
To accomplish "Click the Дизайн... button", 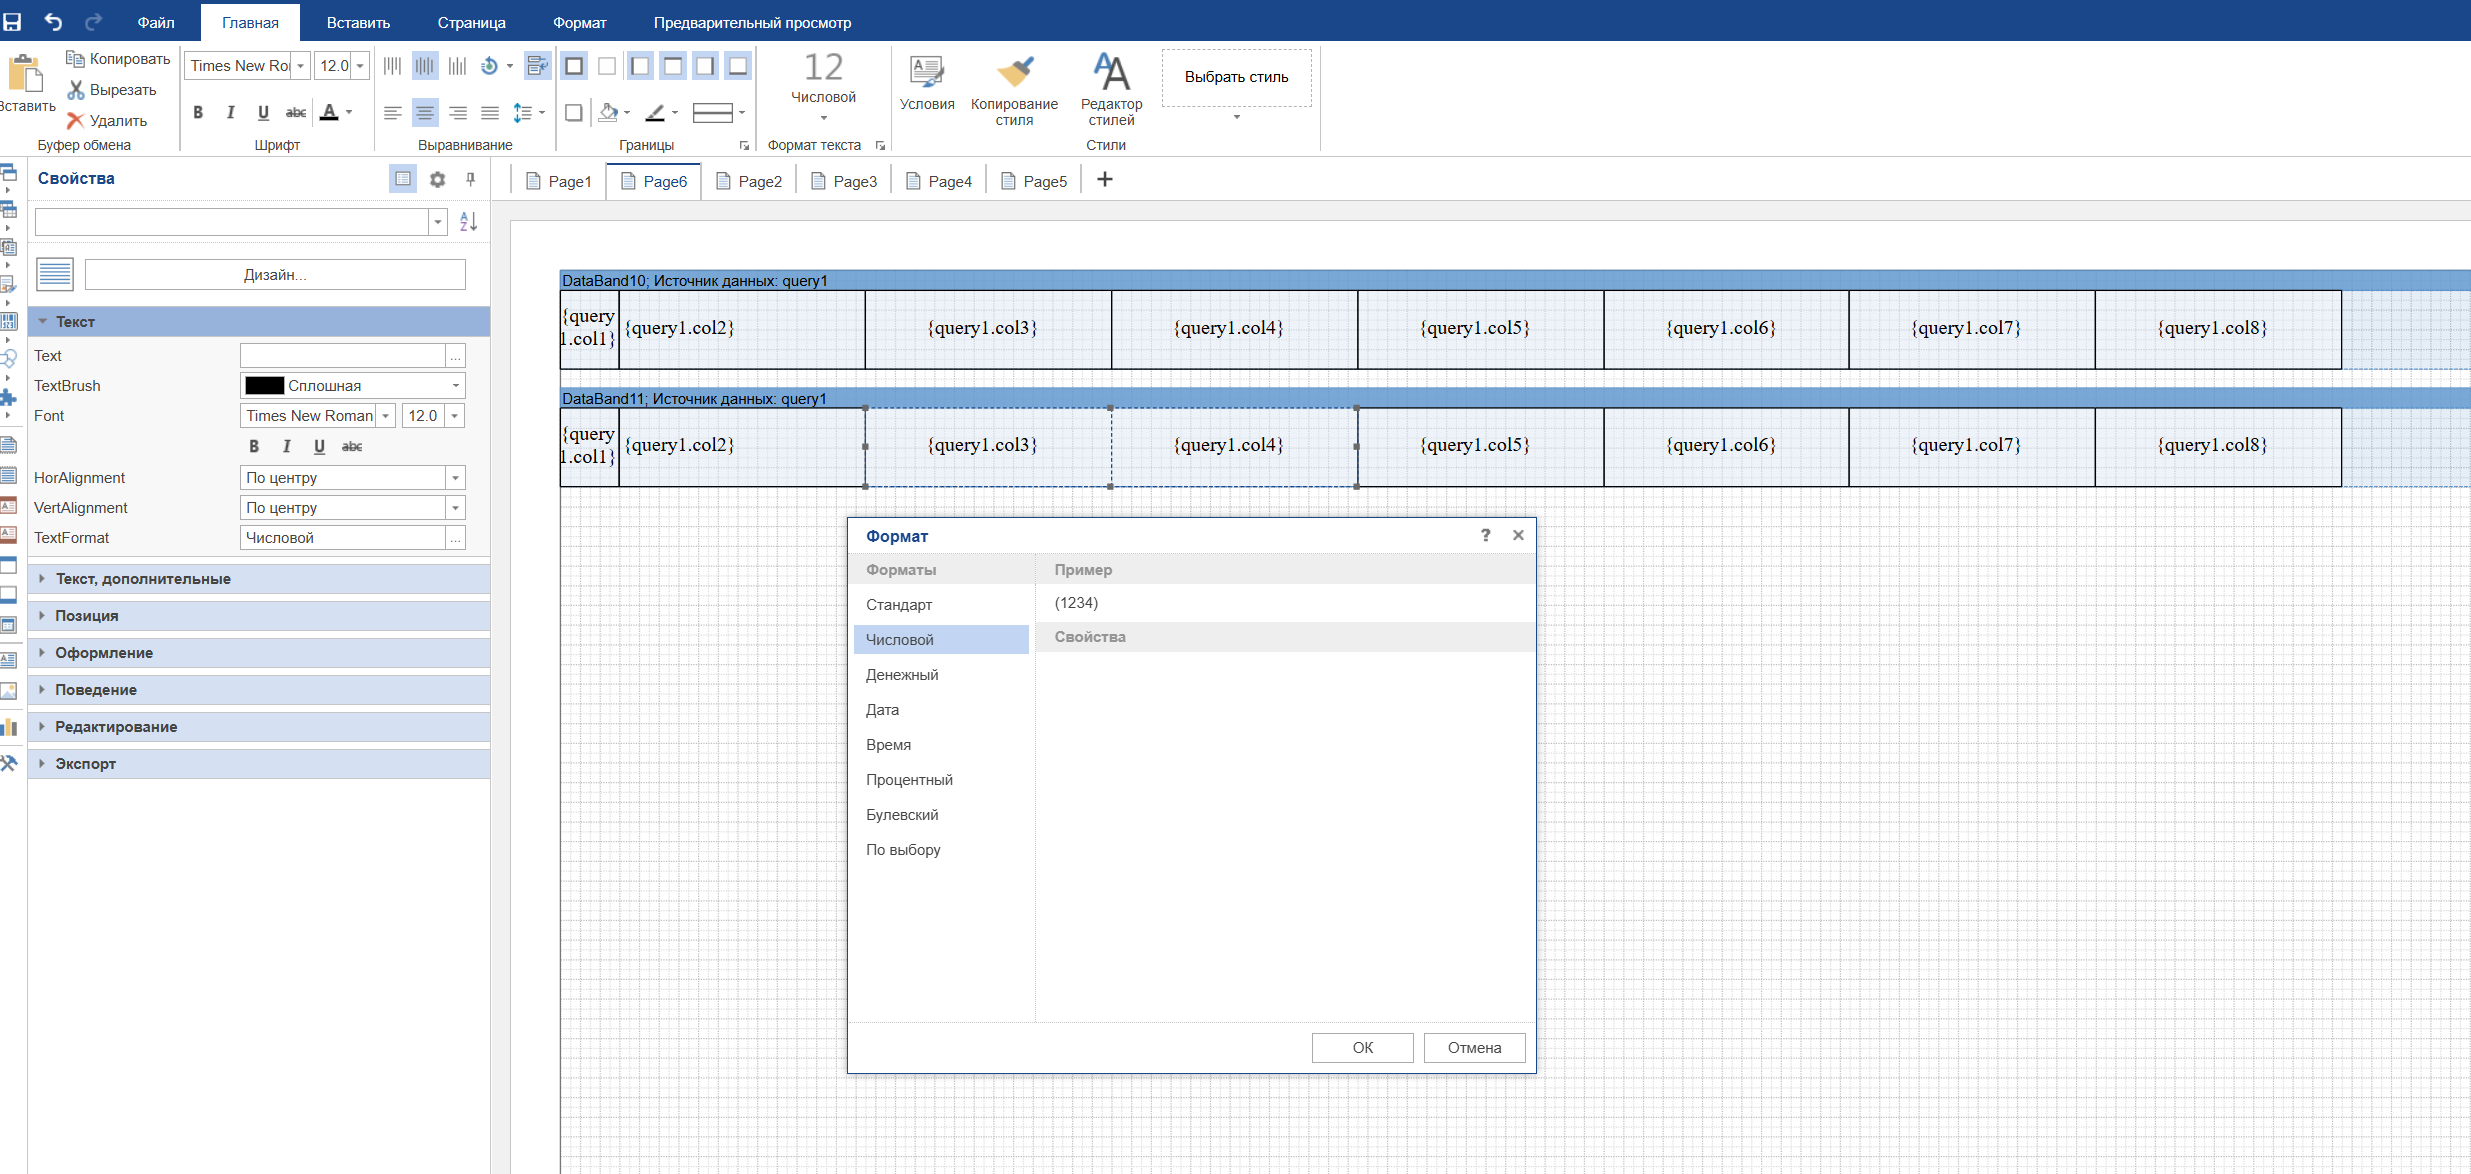I will click(x=275, y=275).
